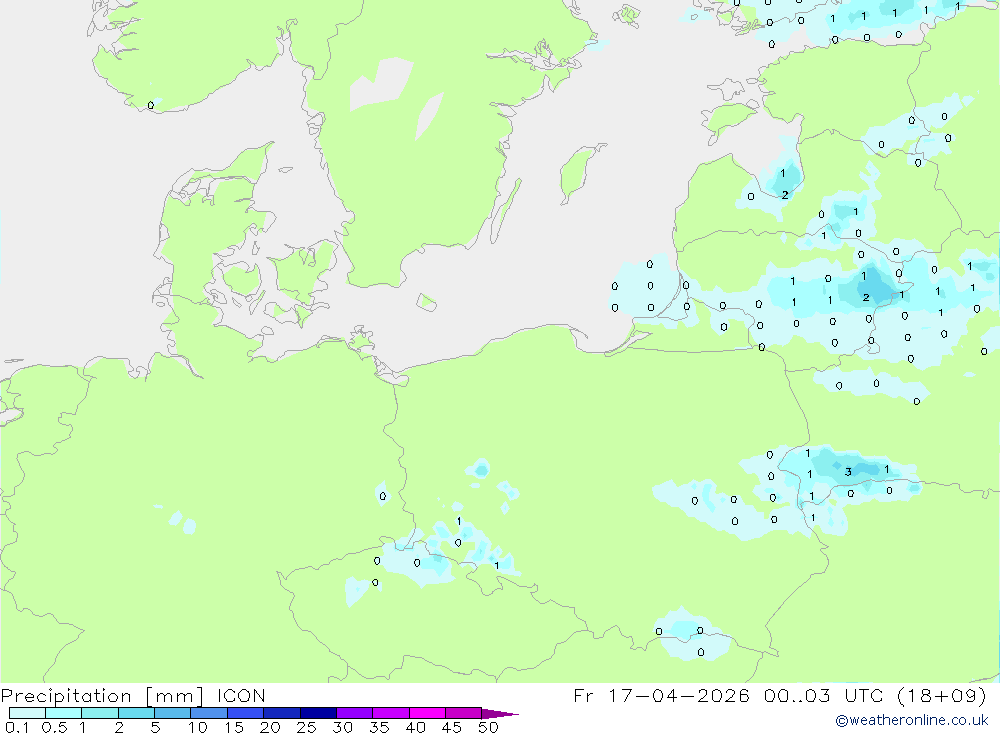Click the '3' precipitation value on map
This screenshot has width=1000, height=733.
point(848,472)
